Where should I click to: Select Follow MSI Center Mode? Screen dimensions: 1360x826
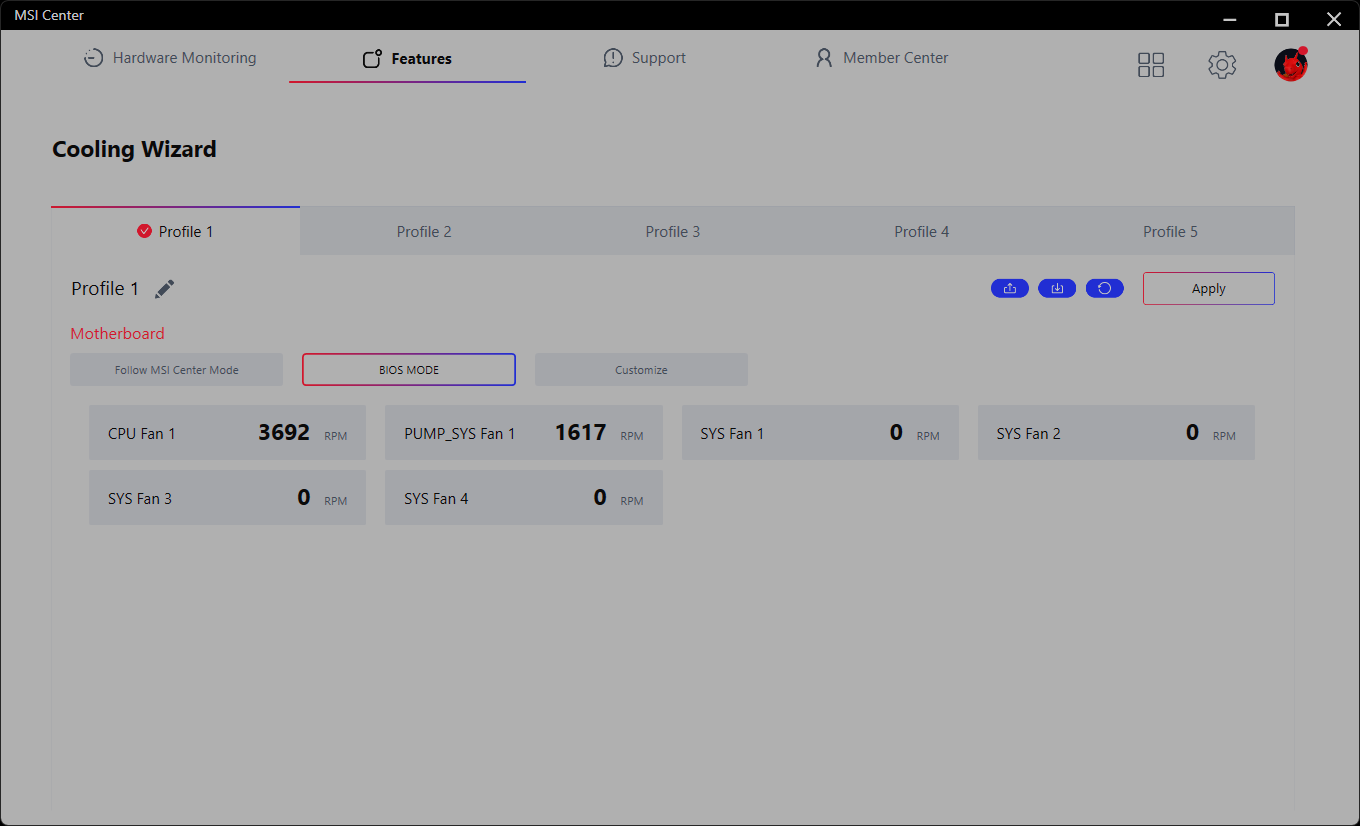[x=177, y=370]
